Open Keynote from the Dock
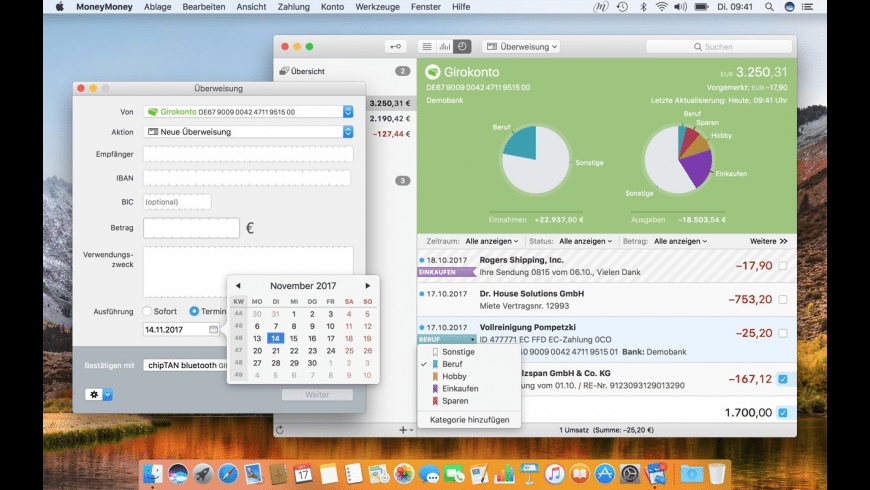Viewport: 870px width, 490px height. [x=529, y=474]
